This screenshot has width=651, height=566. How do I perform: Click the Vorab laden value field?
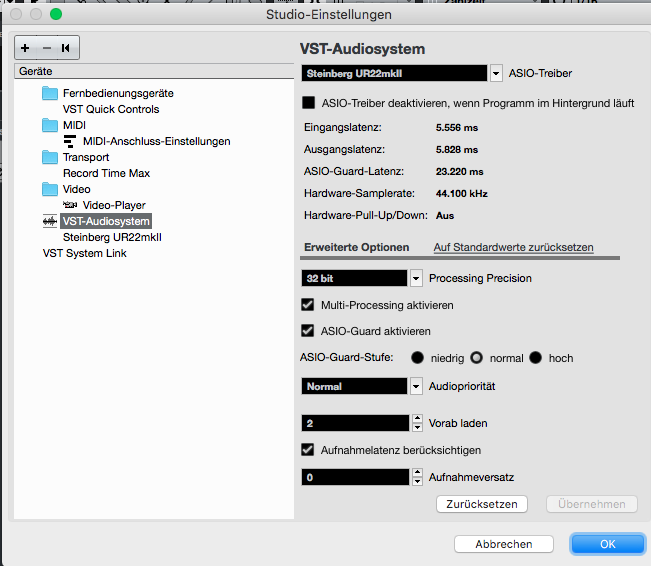[355, 423]
